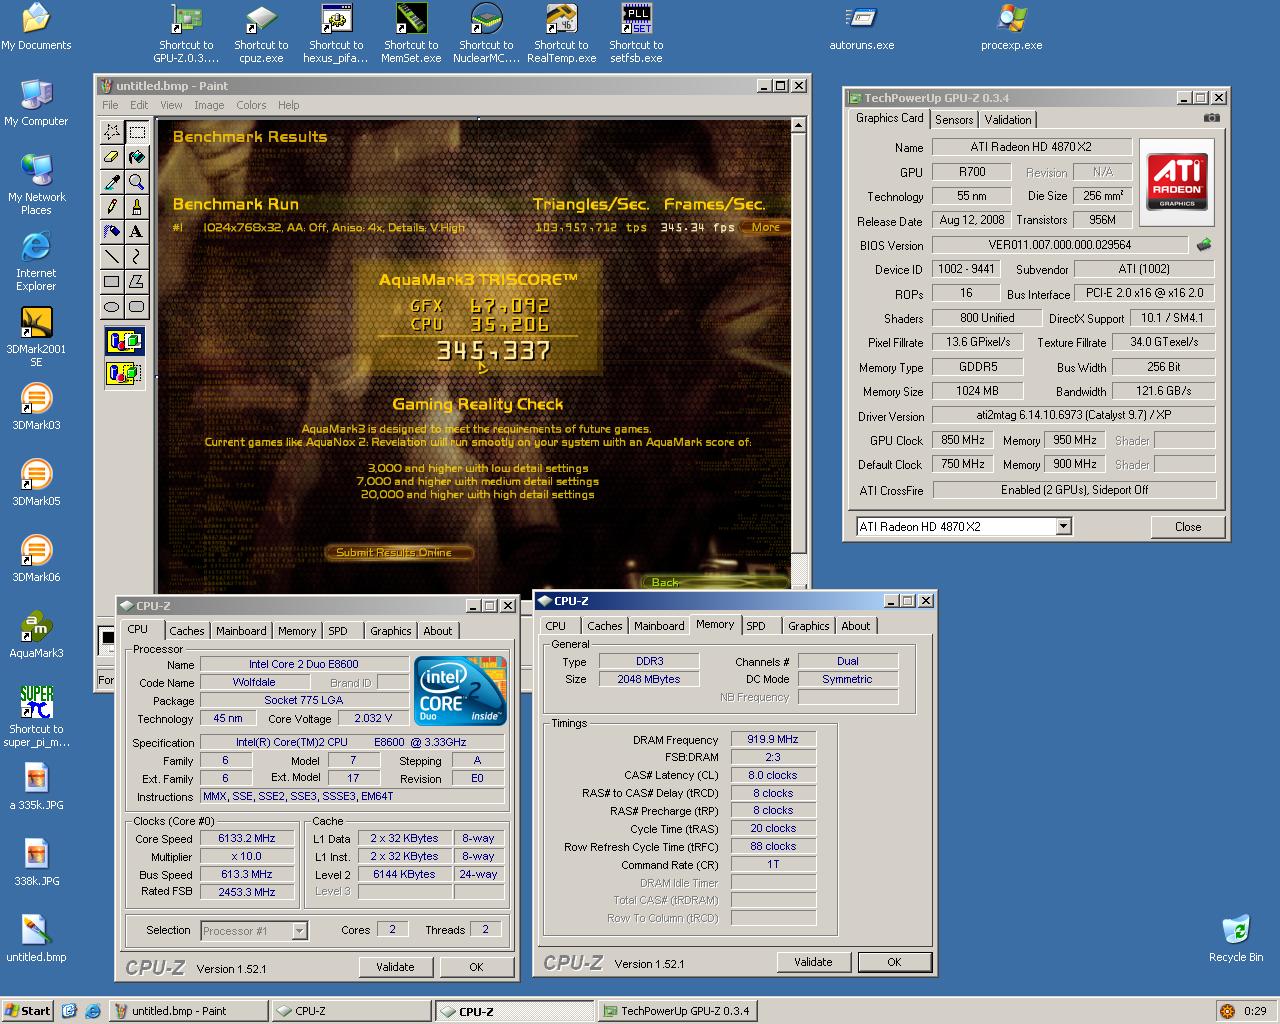
Task: Select the Rectangle shape tool in Paint
Action: [112, 282]
